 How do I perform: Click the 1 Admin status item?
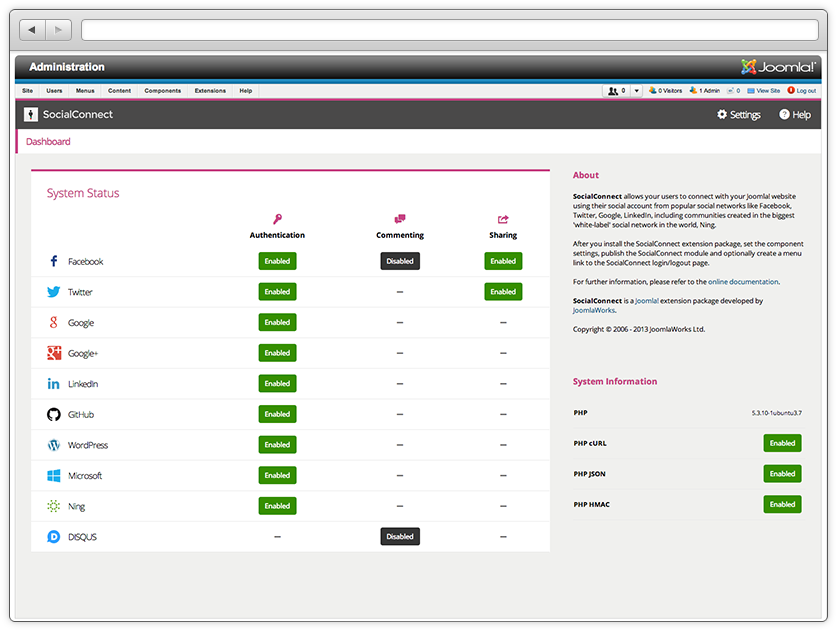click(x=705, y=91)
